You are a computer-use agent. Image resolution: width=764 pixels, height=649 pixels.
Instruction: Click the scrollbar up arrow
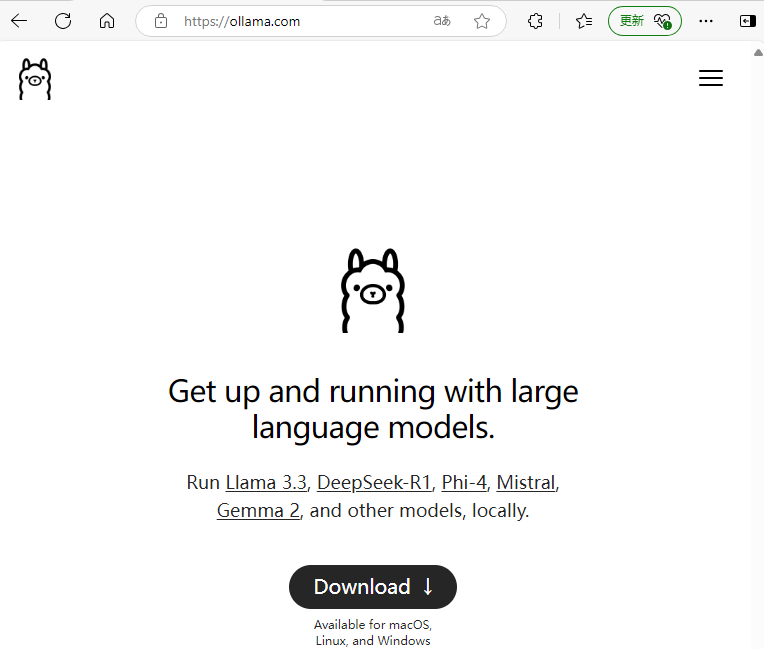click(x=758, y=53)
